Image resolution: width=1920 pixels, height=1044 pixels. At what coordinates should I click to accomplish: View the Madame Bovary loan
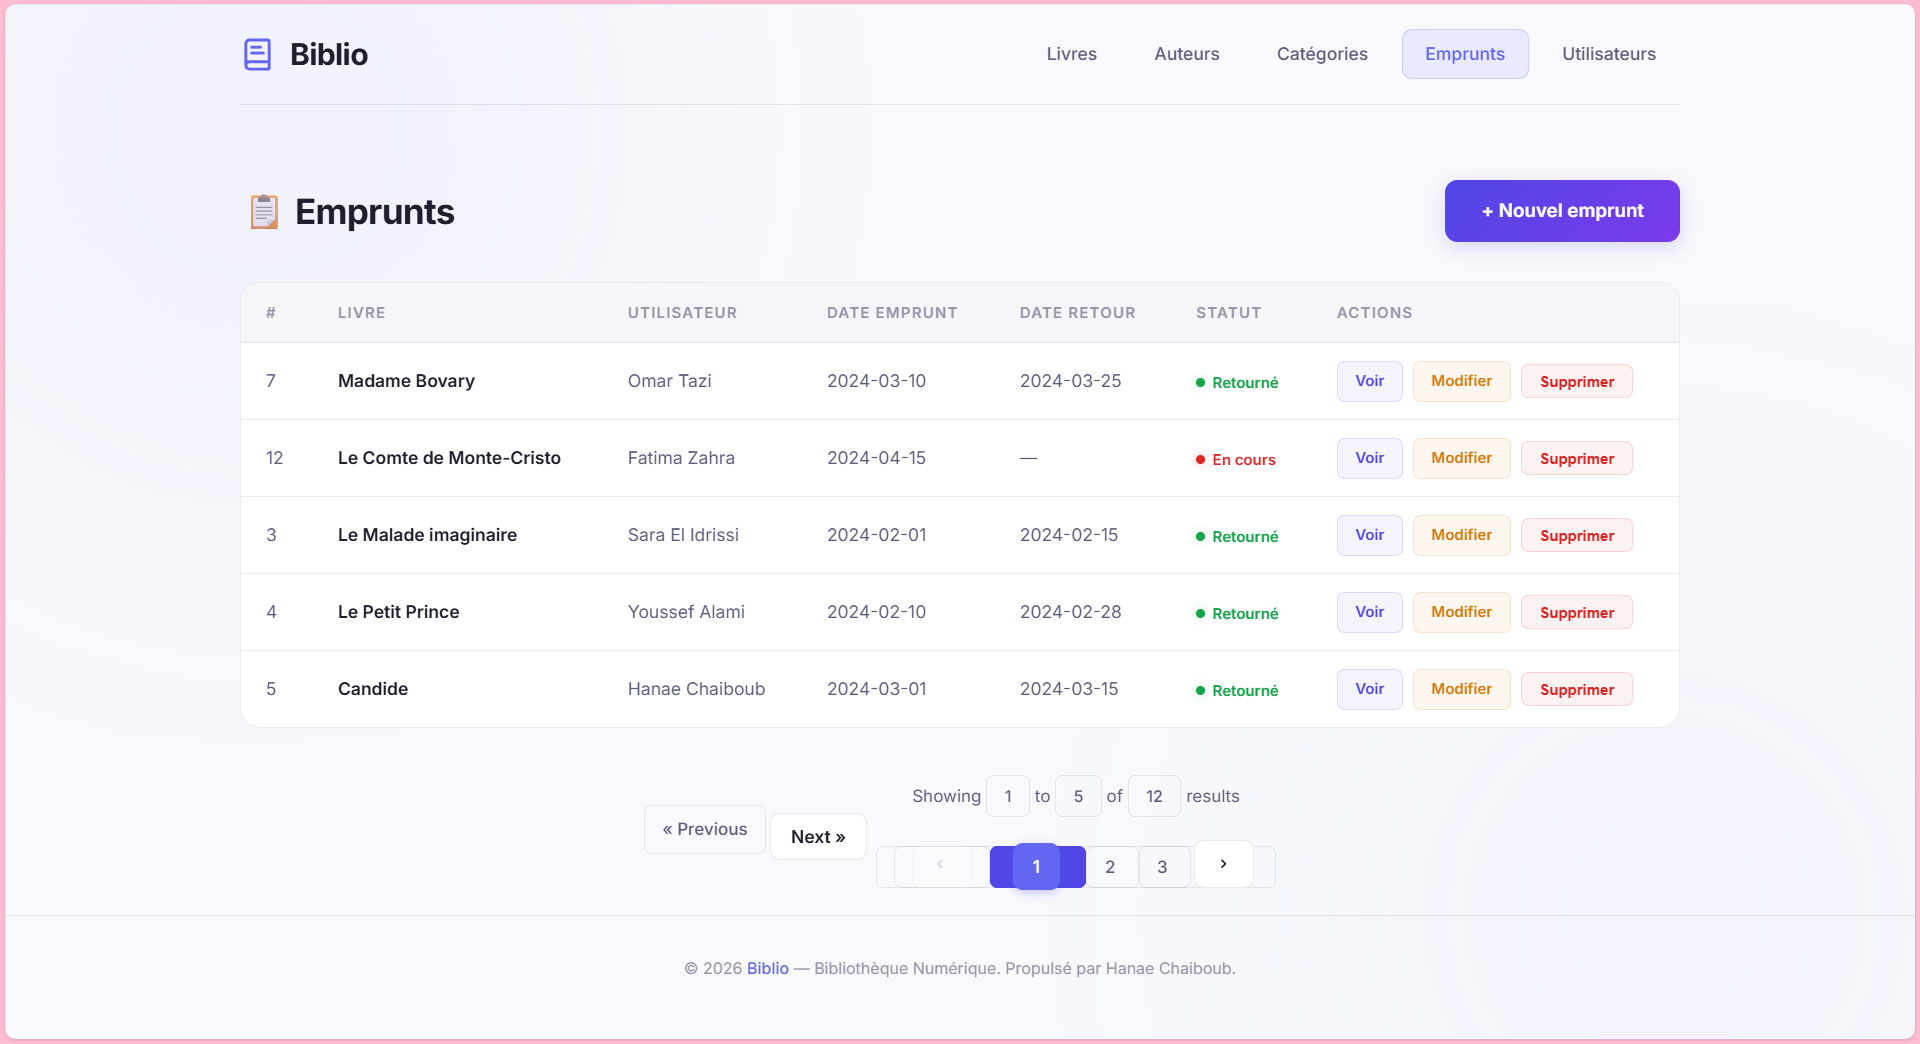click(x=1369, y=381)
